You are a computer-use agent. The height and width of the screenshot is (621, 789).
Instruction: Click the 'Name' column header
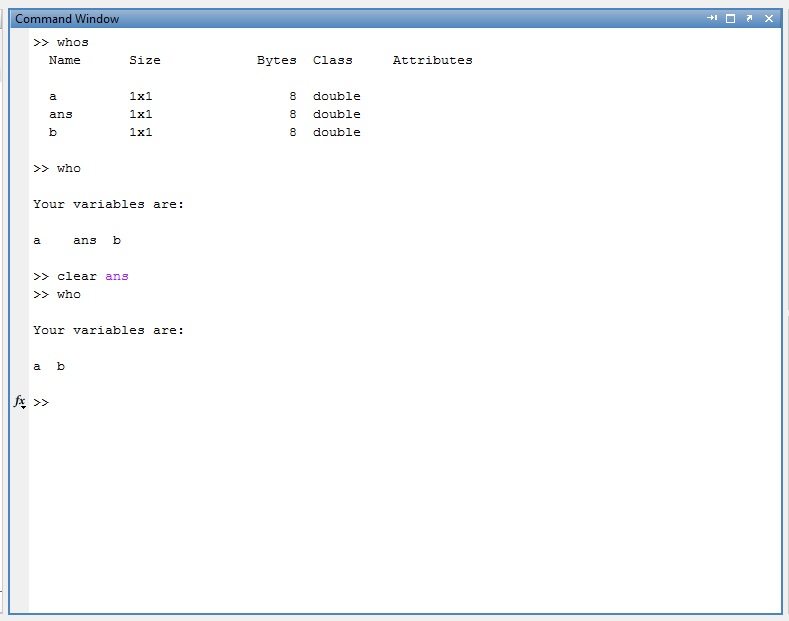pos(64,60)
